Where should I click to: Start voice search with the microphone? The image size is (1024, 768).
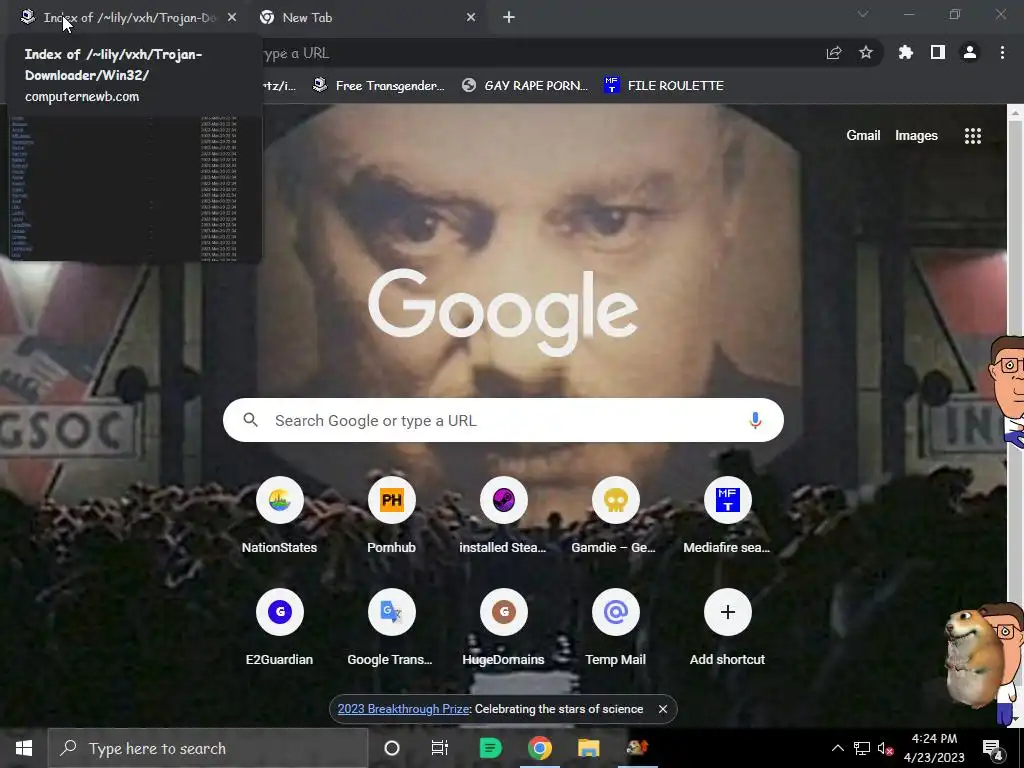[x=755, y=420]
